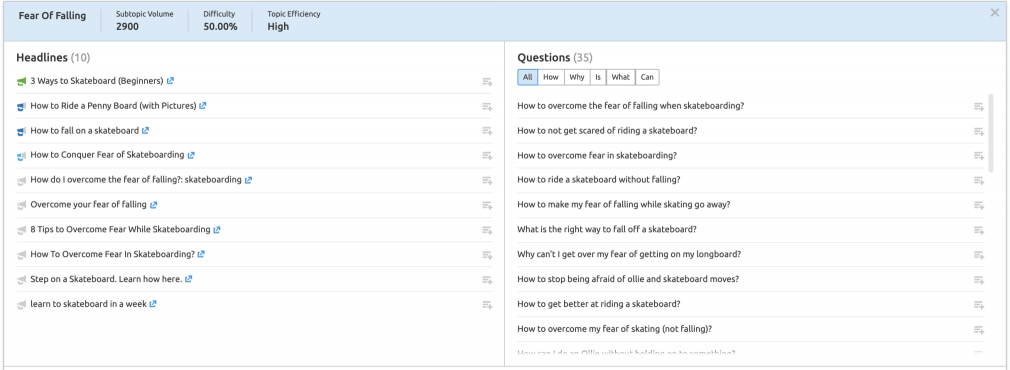Viewport: 1010px width, 370px height.
Task: Add How do I overcome the fear of falling headline to list
Action: pos(488,180)
